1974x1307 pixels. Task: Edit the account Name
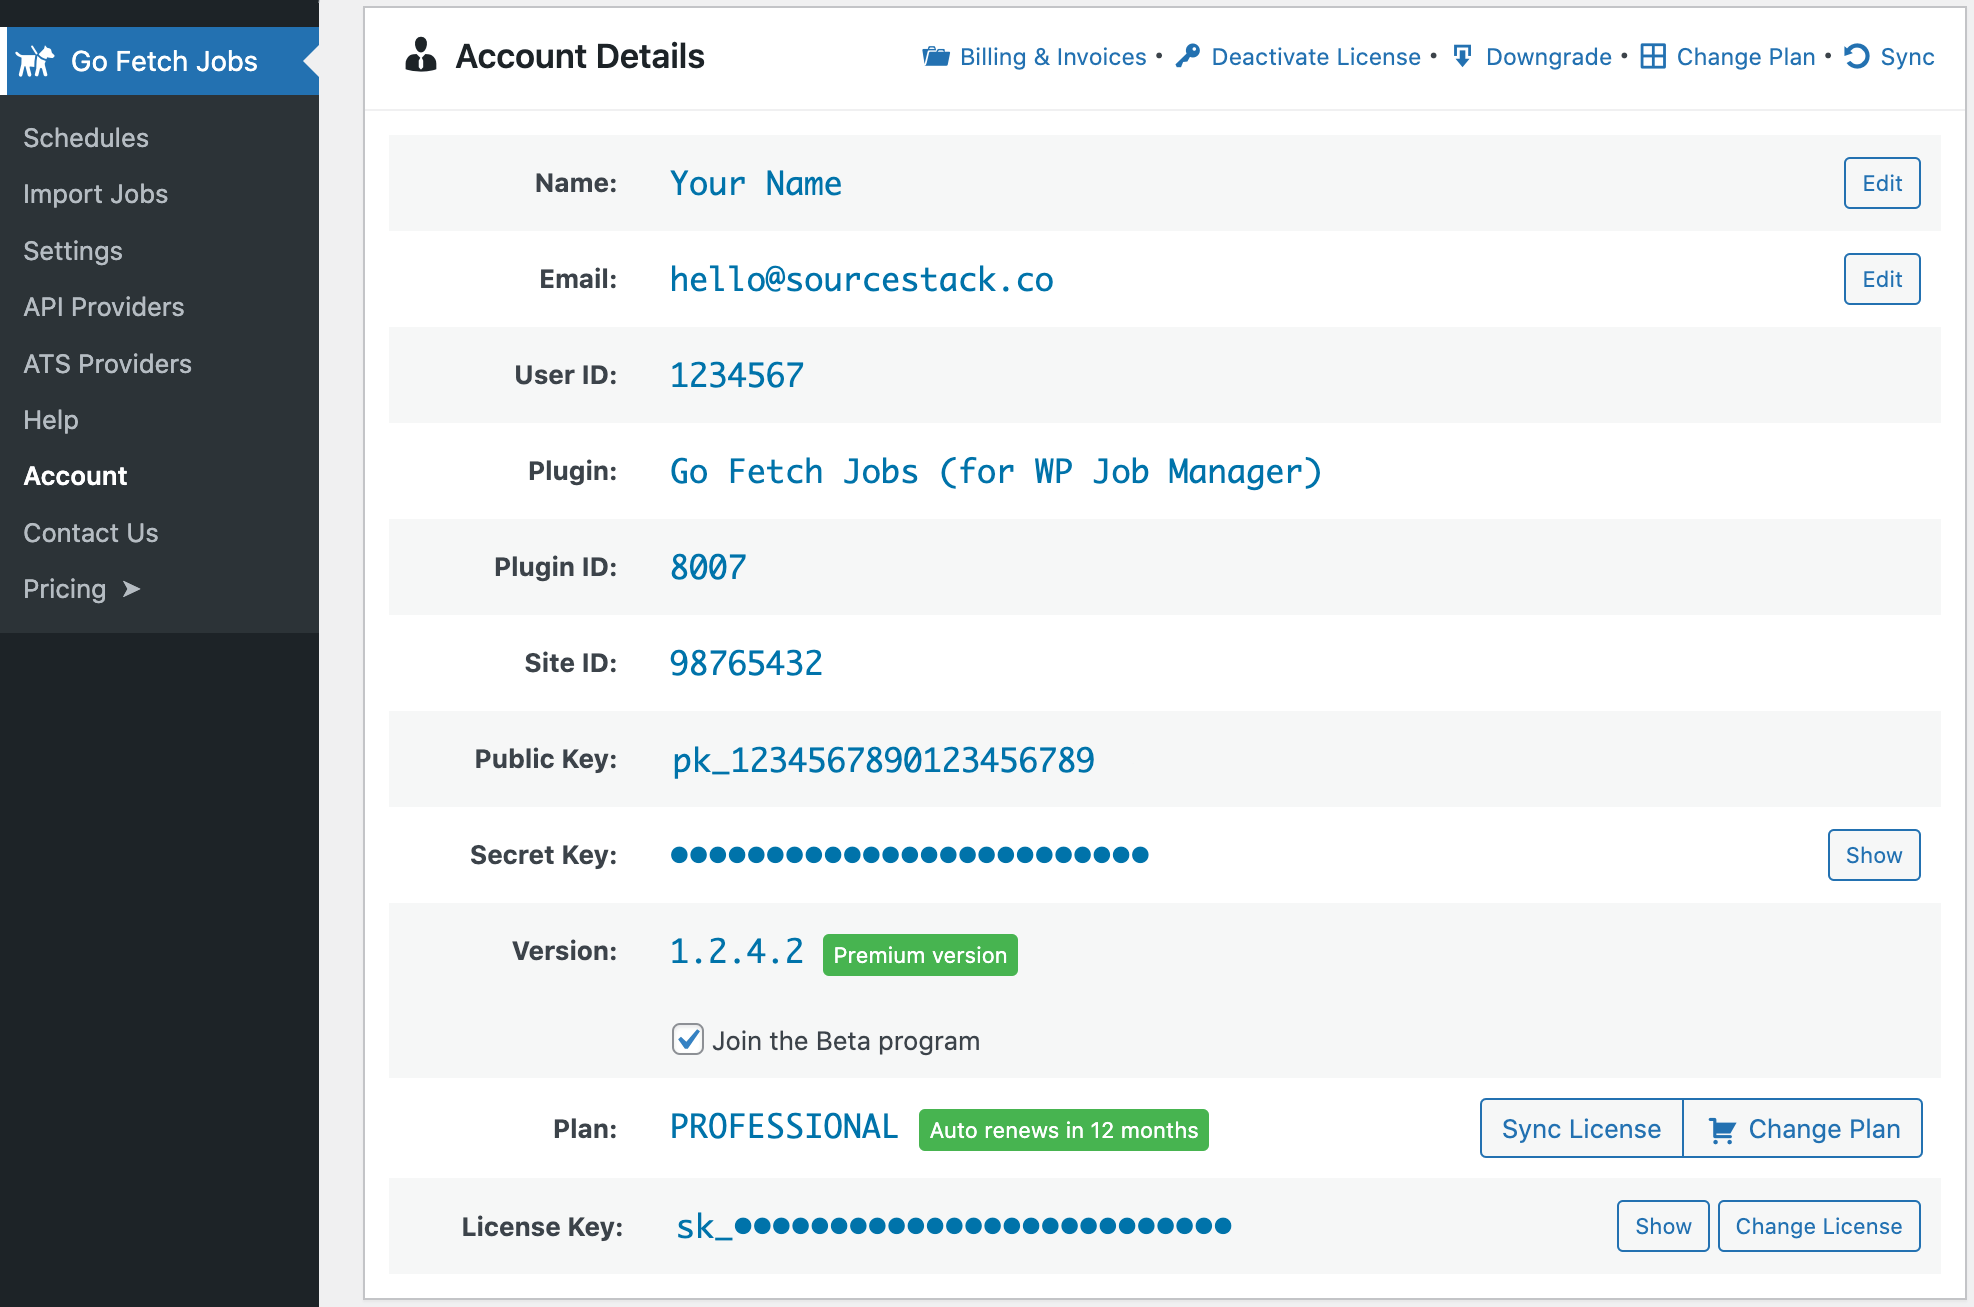1881,183
